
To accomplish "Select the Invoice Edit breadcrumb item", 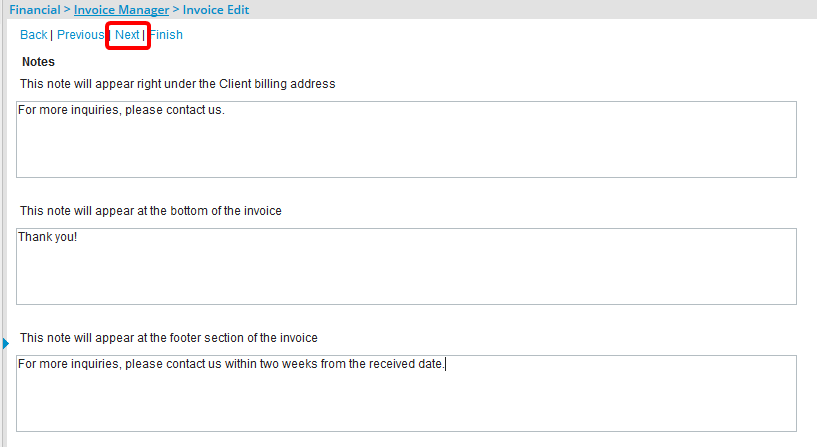I will coord(216,10).
